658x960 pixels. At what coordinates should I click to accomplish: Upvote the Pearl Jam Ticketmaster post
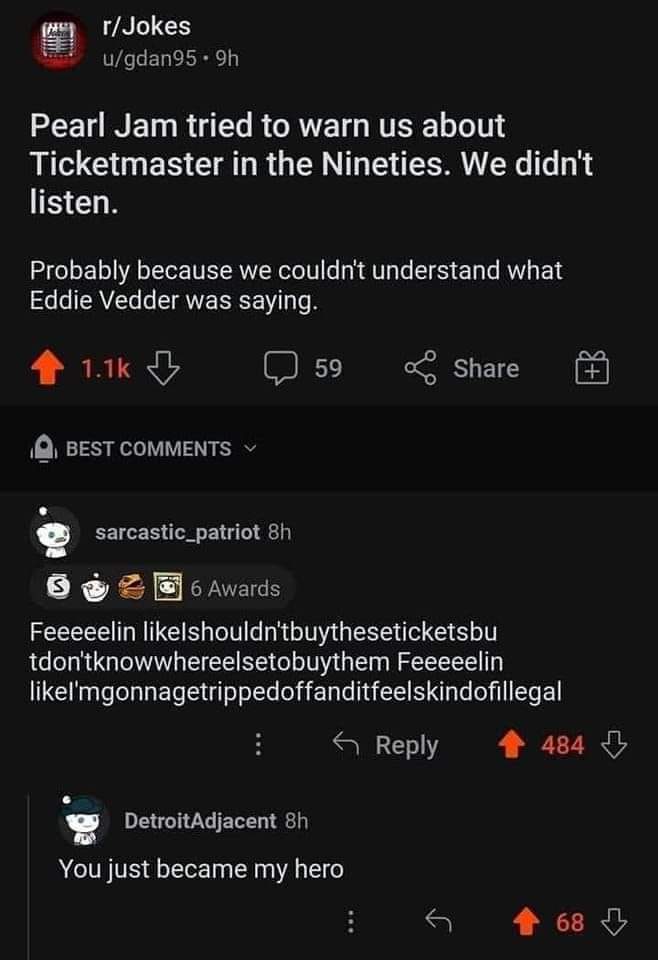click(x=45, y=369)
